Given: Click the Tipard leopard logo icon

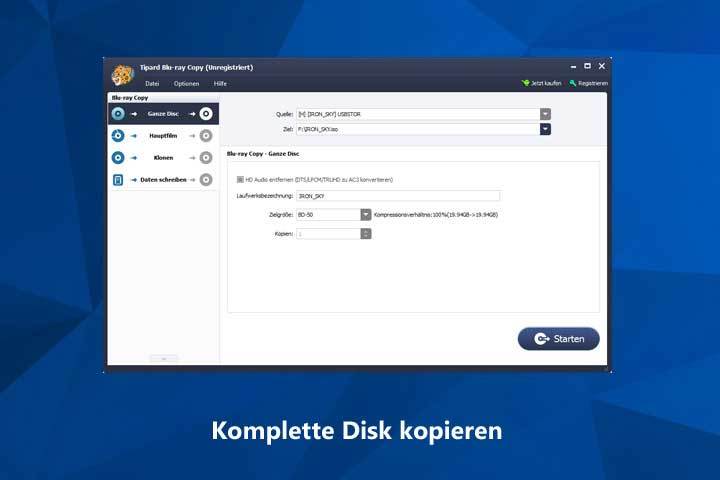Looking at the screenshot, I should click(122, 74).
